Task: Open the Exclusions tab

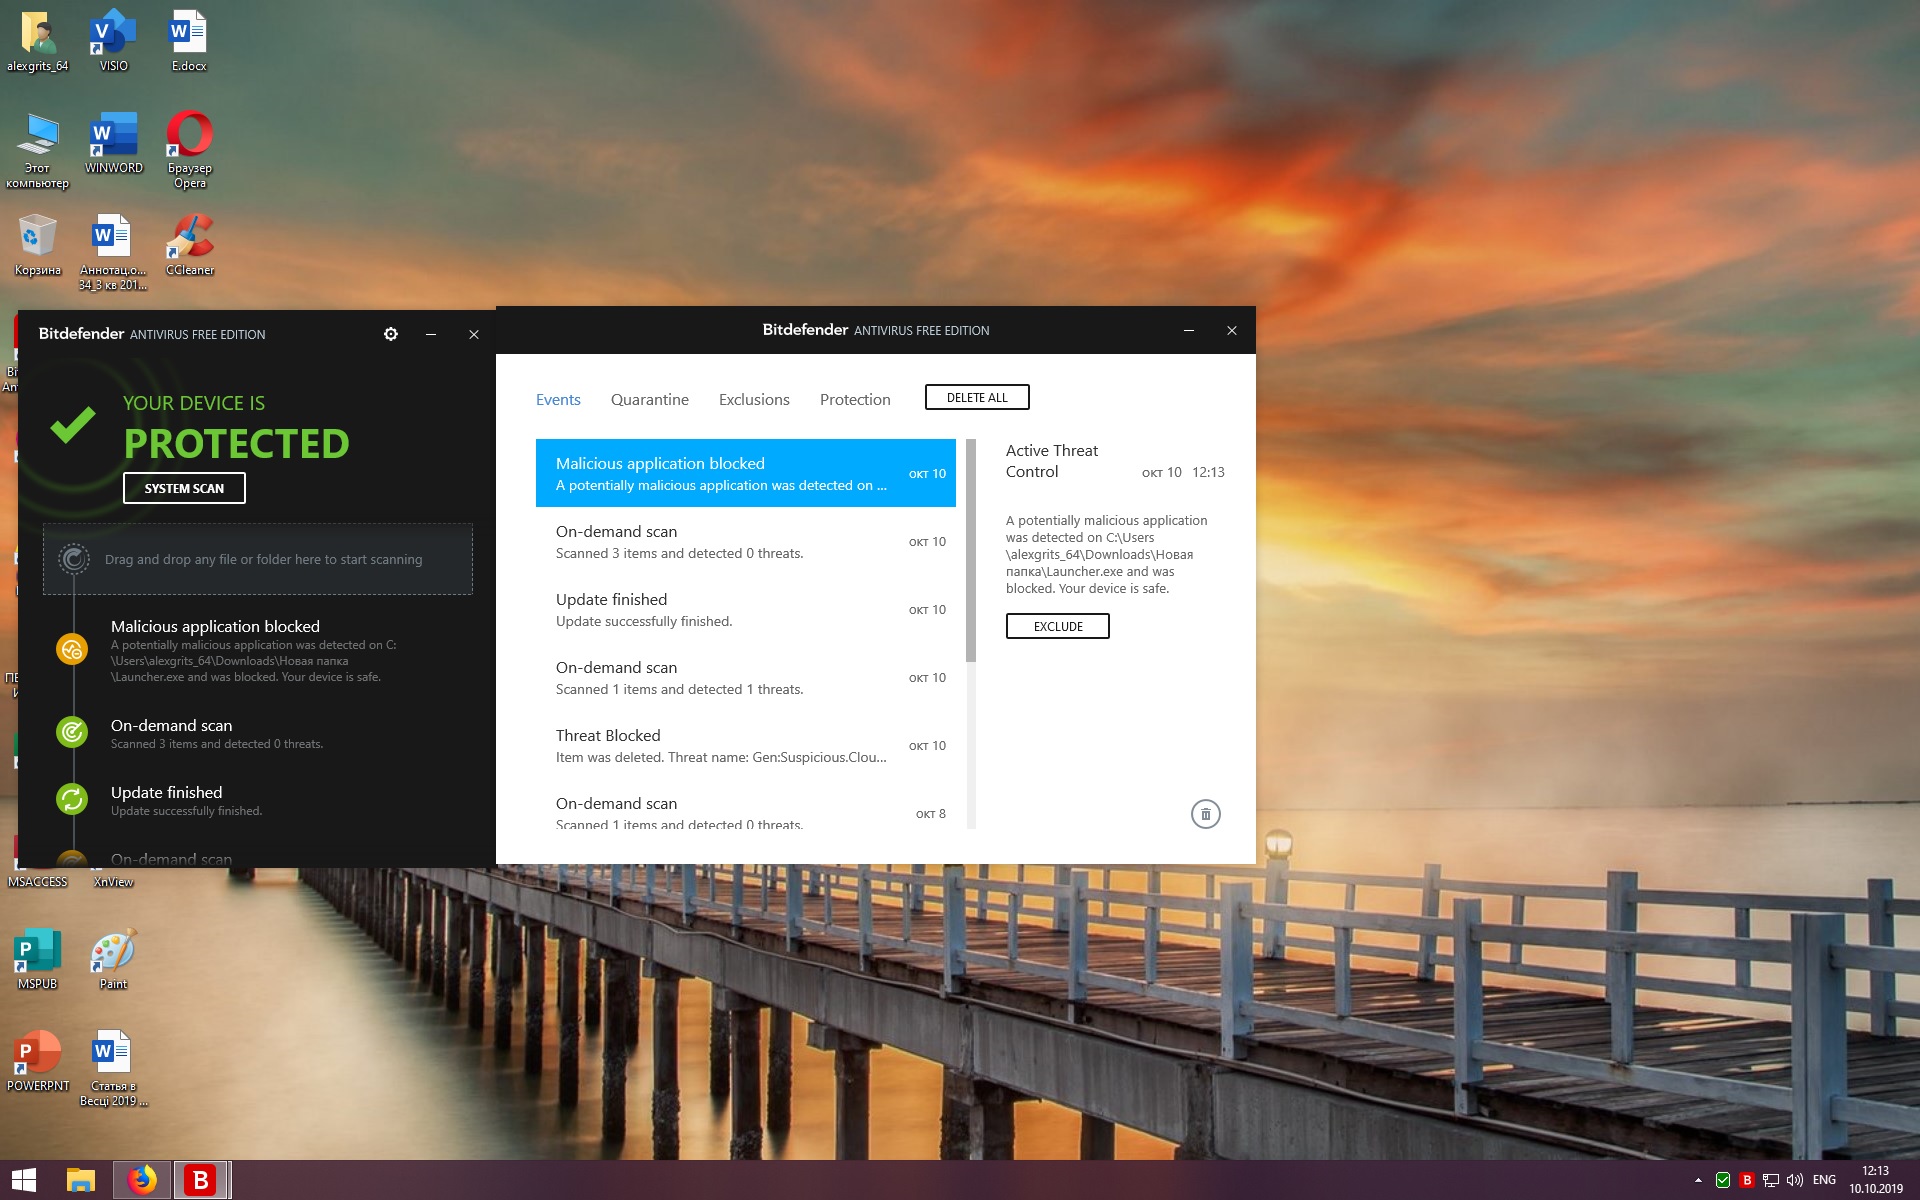Action: 753,400
